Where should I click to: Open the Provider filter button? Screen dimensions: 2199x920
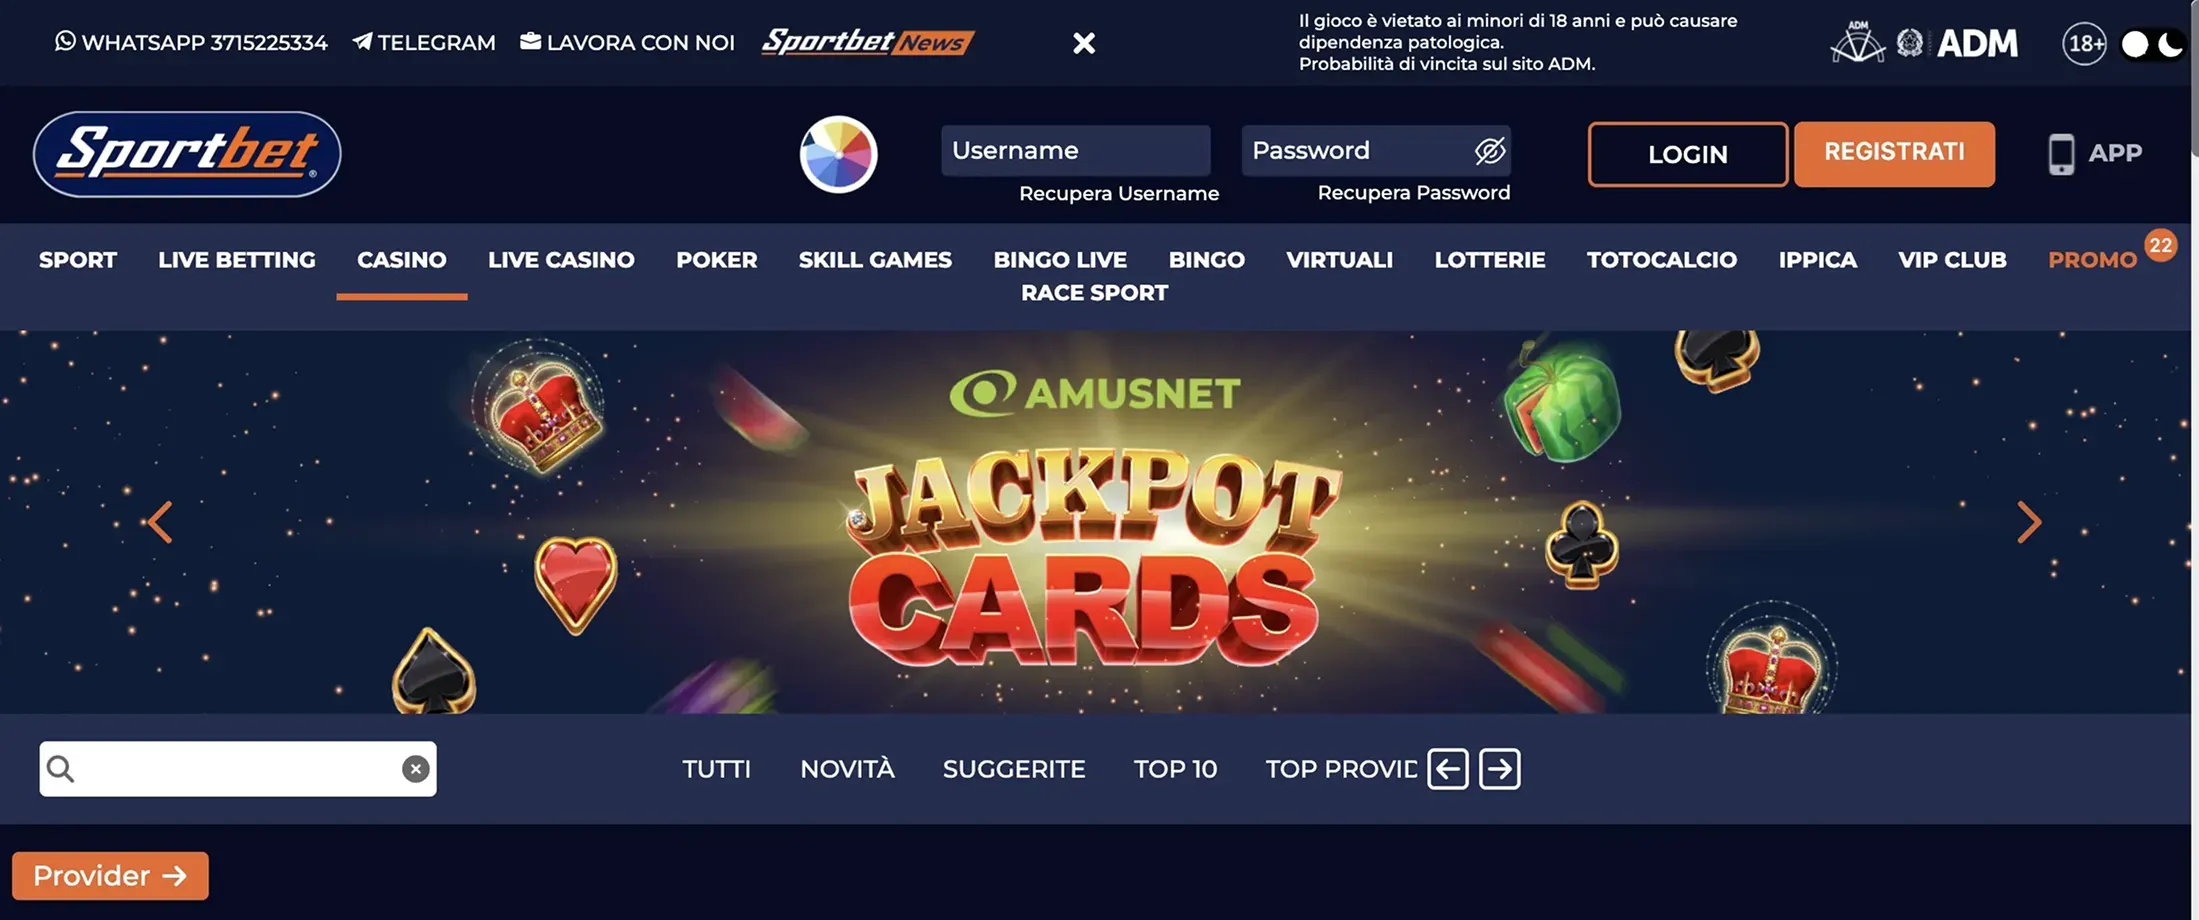pos(110,876)
